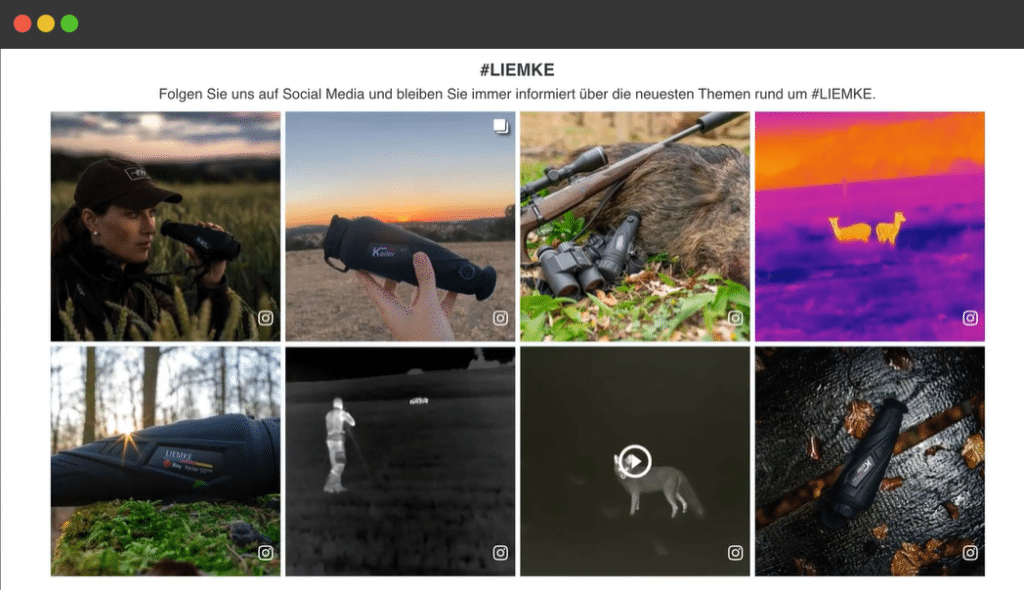Click the green maximize window button
Viewport: 1024px width, 590px height.
[x=69, y=24]
